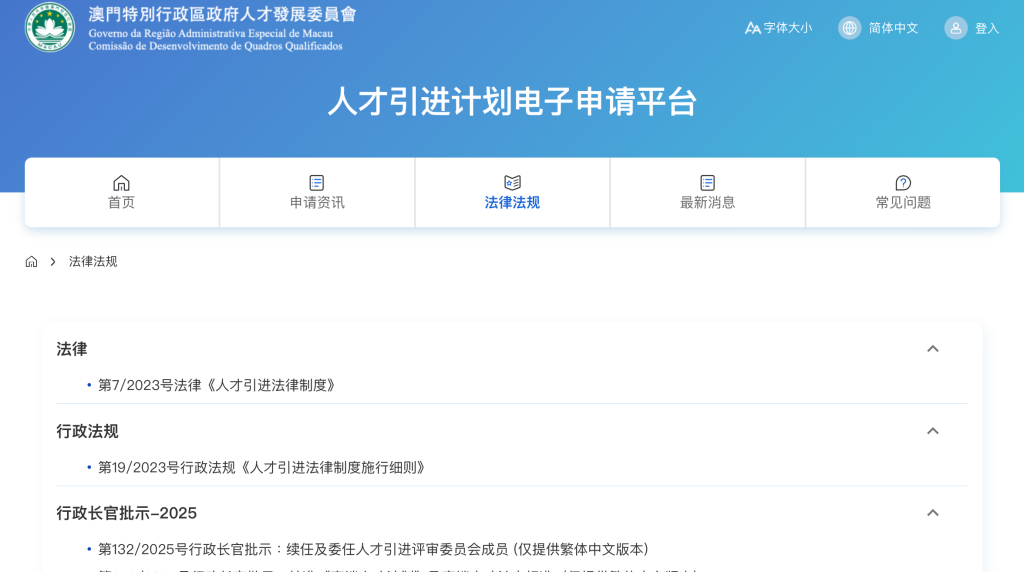Click the Macau government emblem logo

coord(50,28)
